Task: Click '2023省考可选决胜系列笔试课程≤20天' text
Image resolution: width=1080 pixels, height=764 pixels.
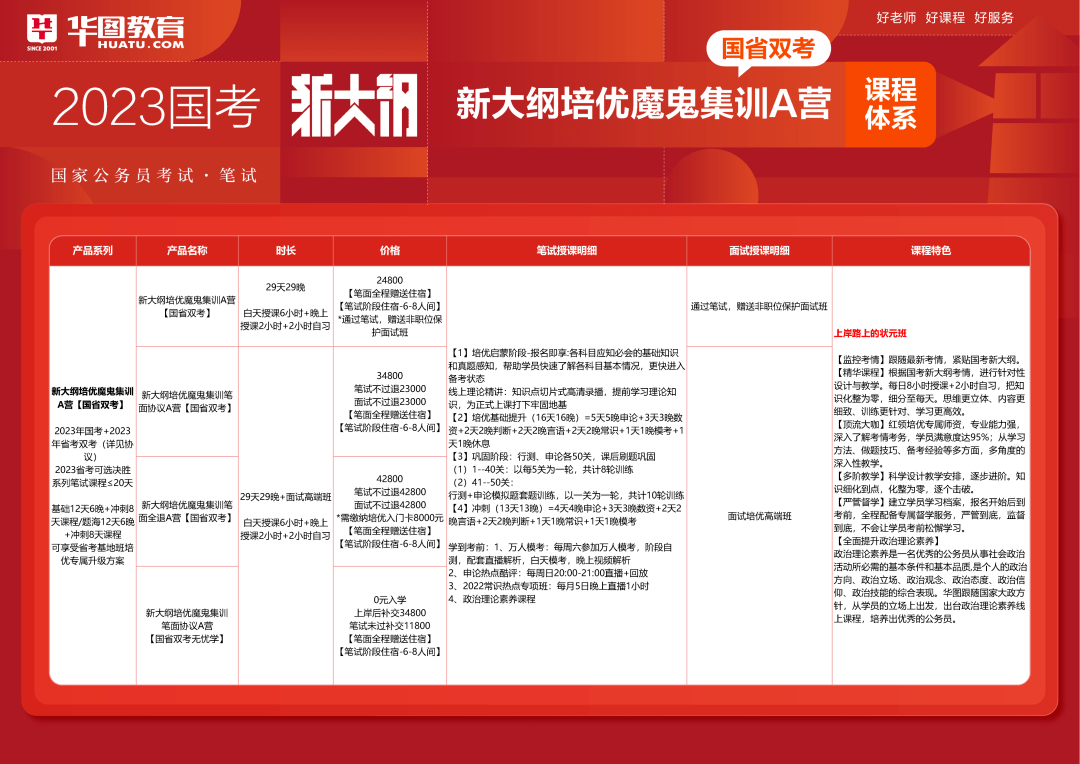Action: coord(92,476)
